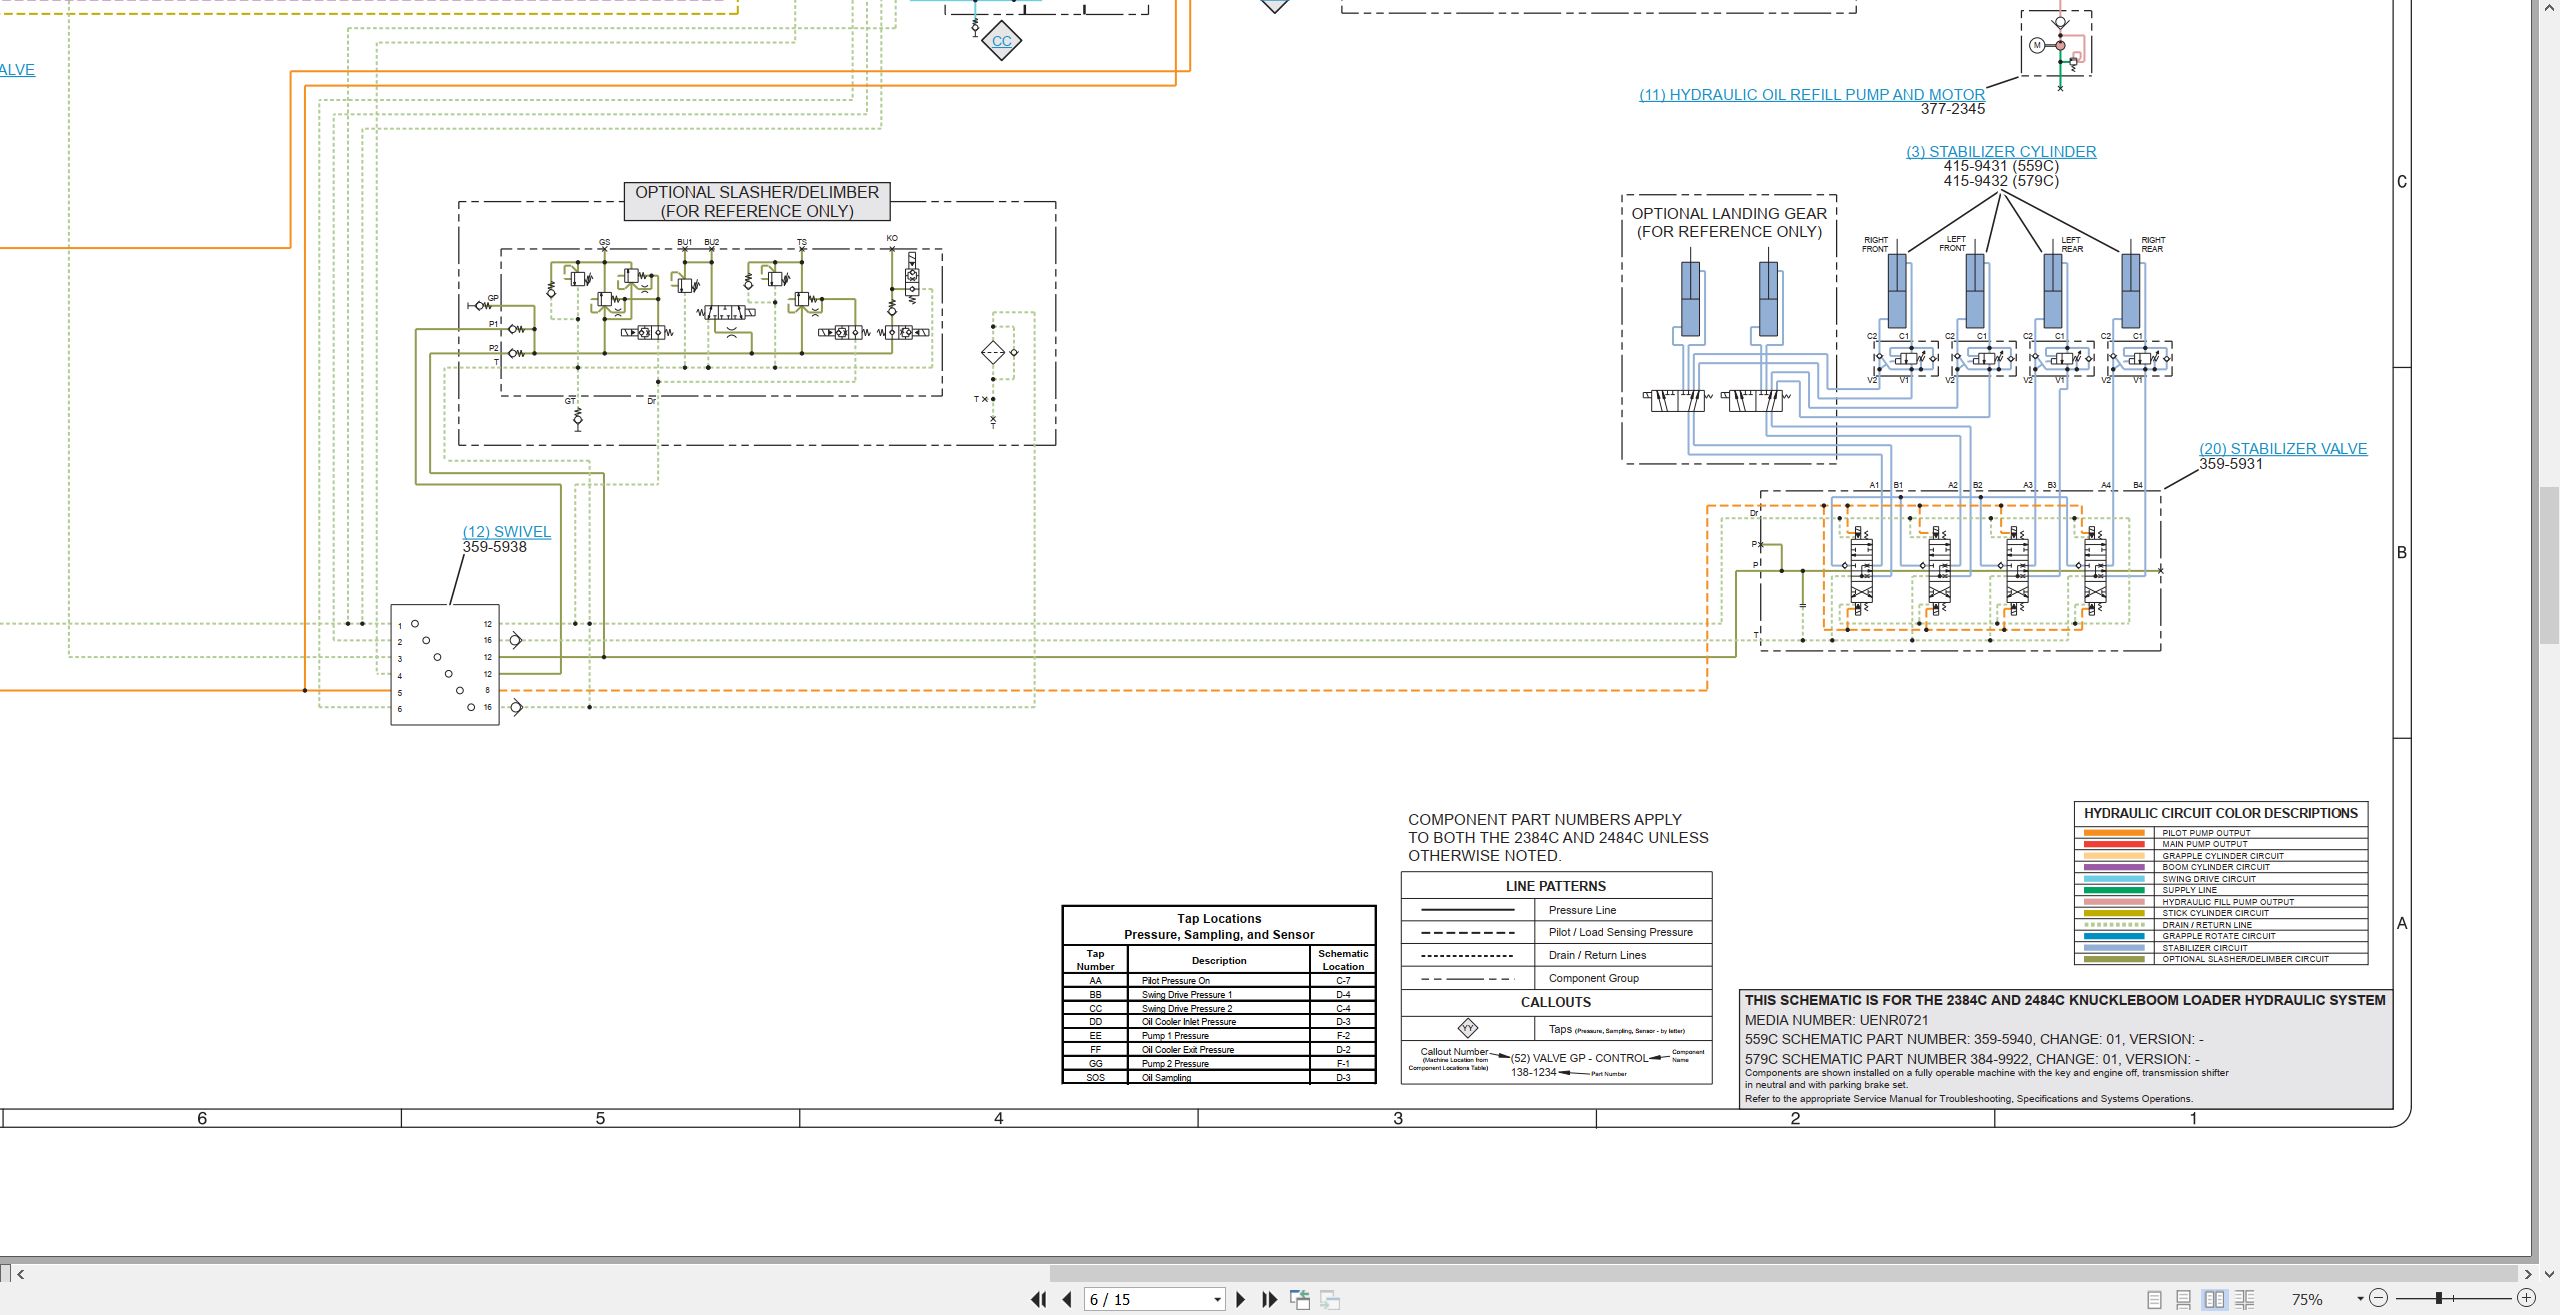The width and height of the screenshot is (2560, 1315).
Task: Switch to single page view
Action: tap(2155, 1299)
